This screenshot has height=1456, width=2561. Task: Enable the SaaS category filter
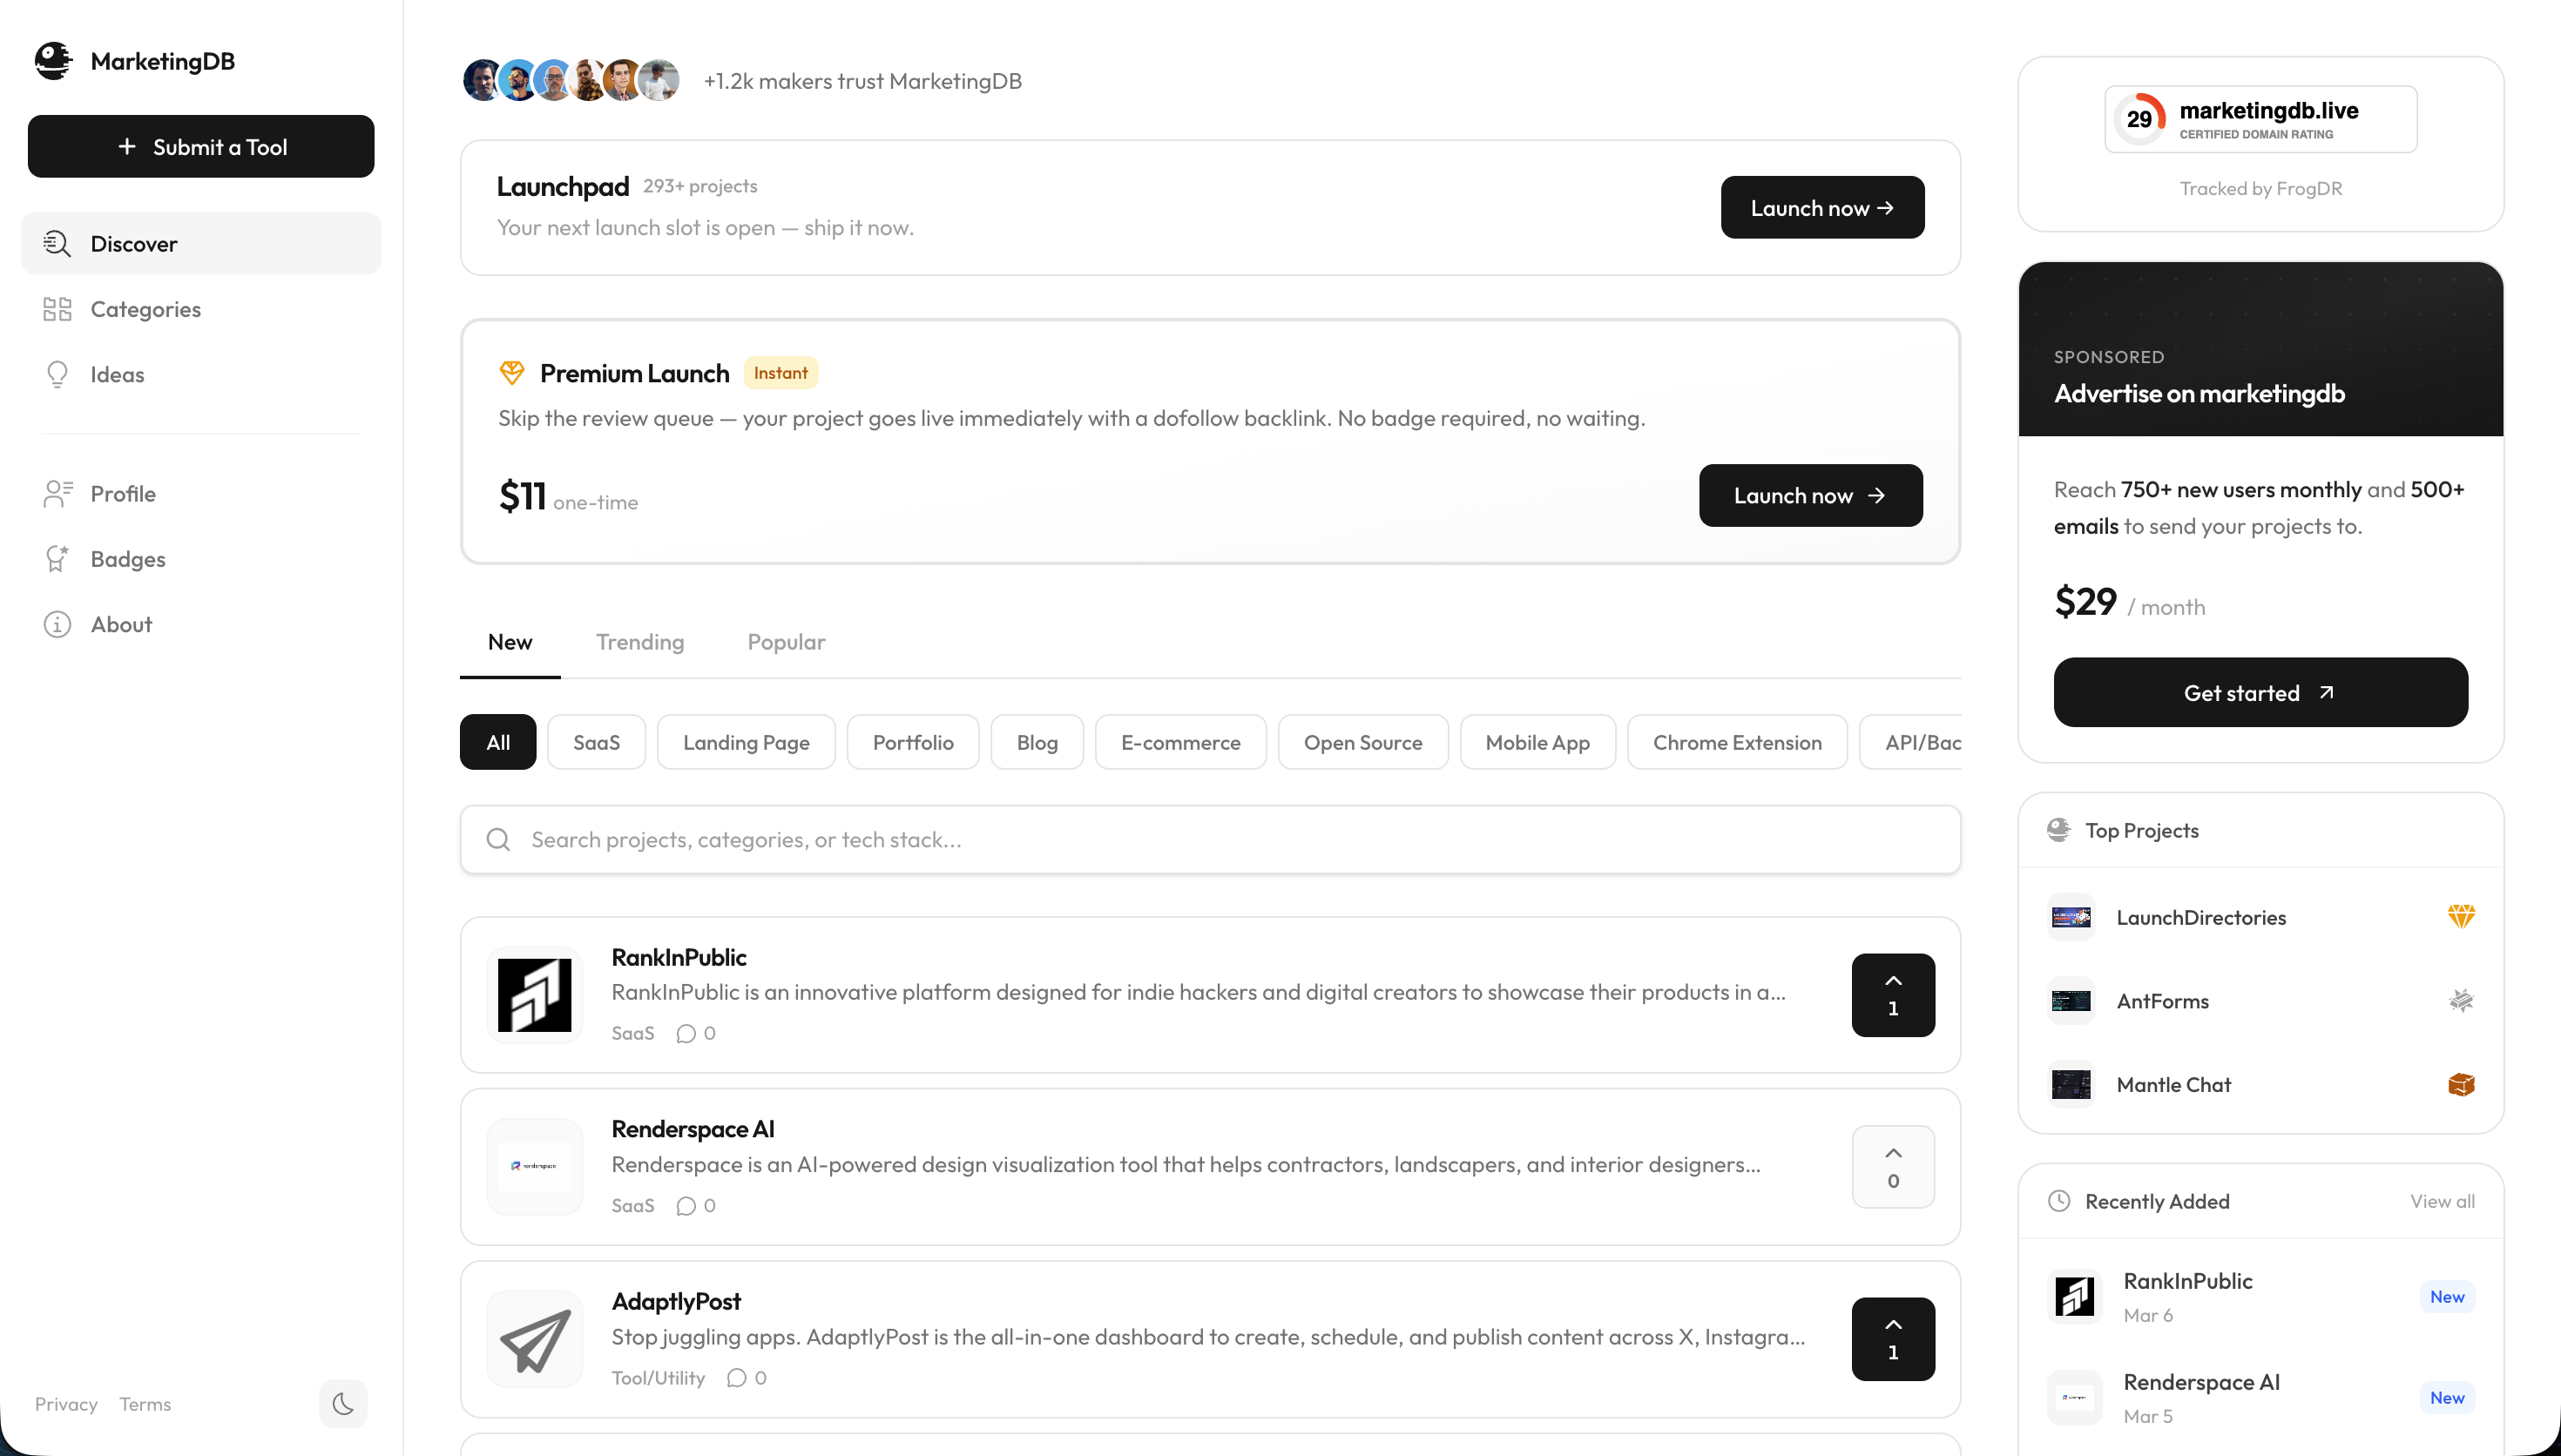[x=596, y=741]
